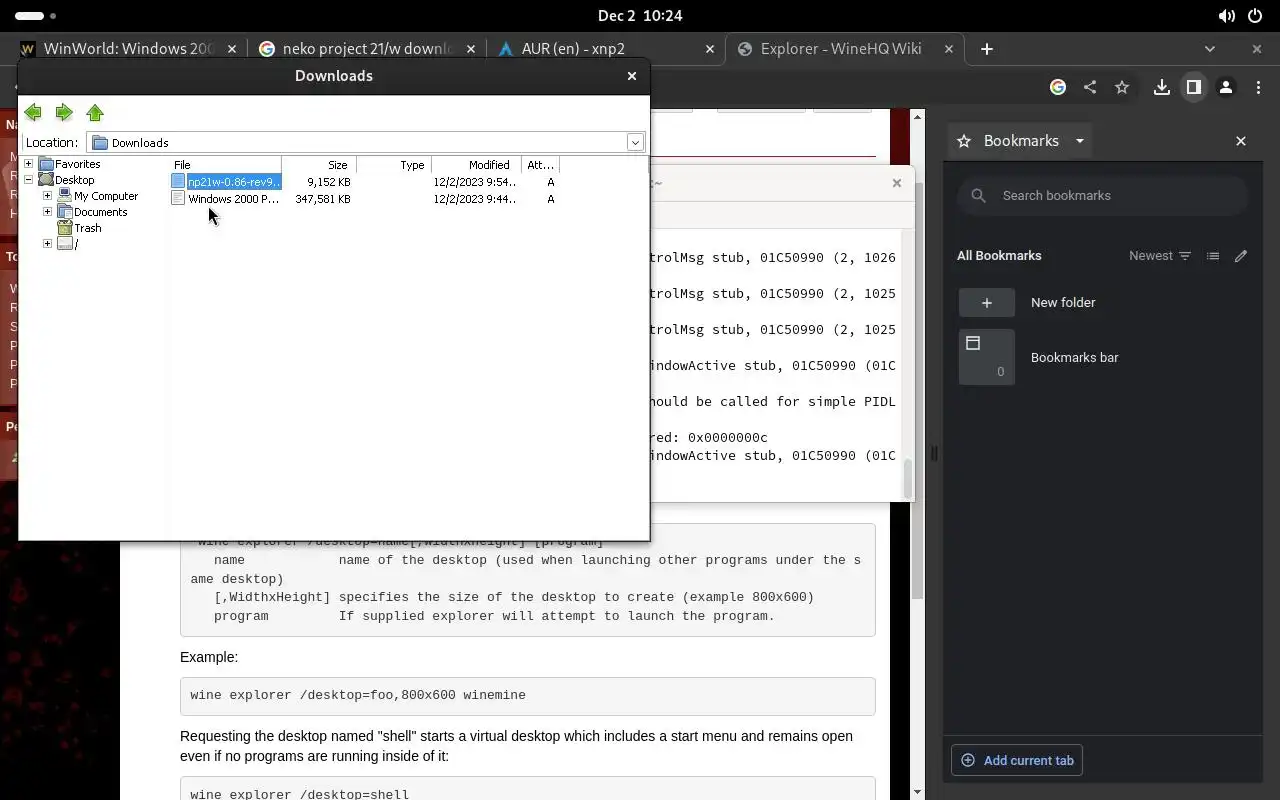Close the terminal window behind

coord(896,183)
